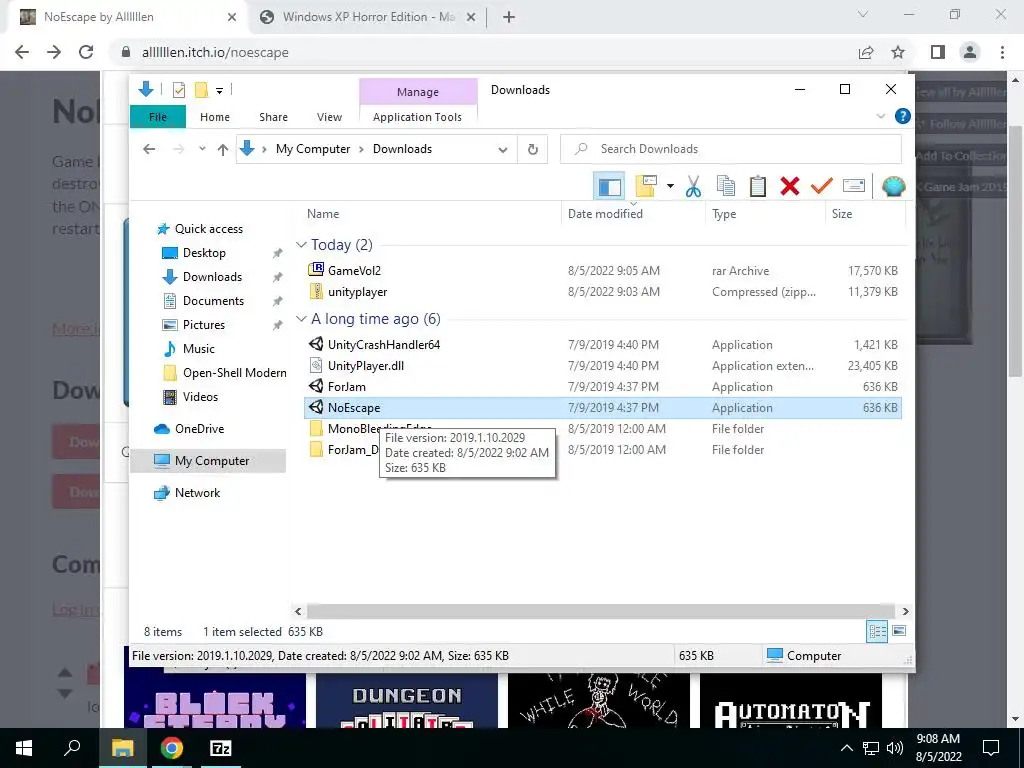Select the unityplayer zip file
1024x768 pixels.
coord(357,292)
